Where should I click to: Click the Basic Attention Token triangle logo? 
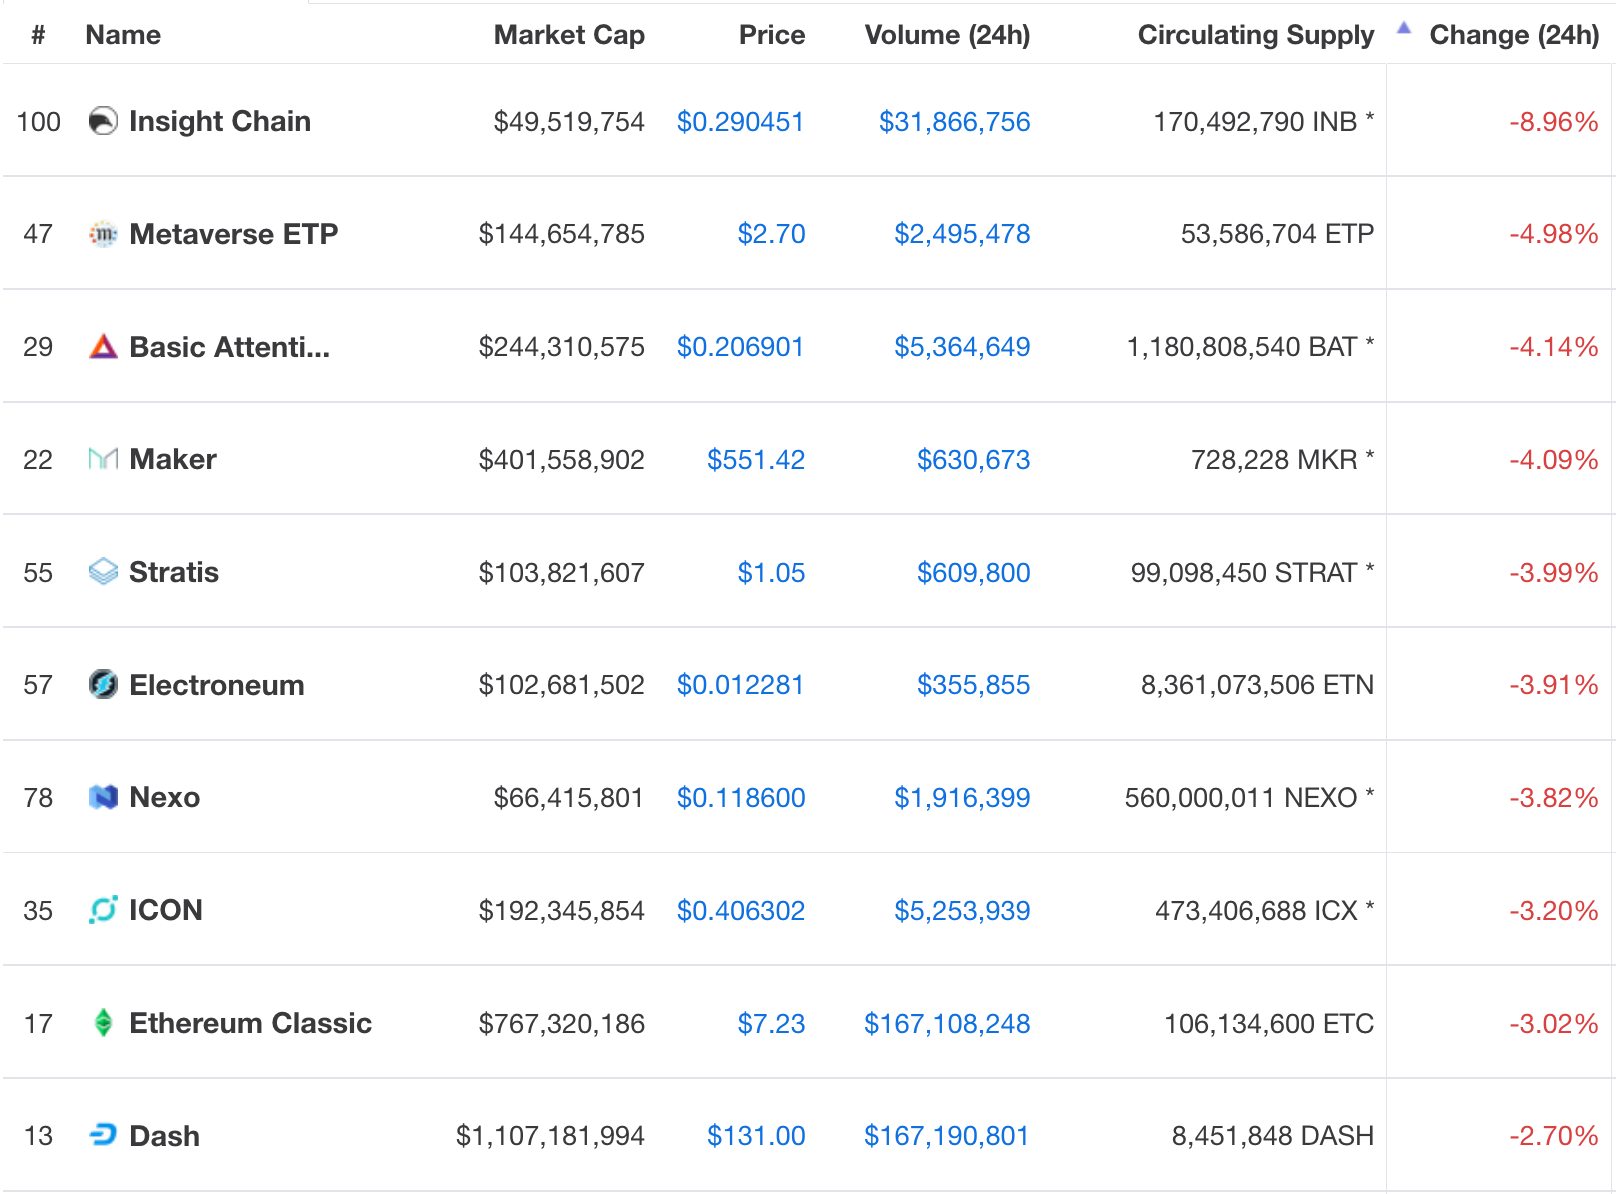point(103,347)
